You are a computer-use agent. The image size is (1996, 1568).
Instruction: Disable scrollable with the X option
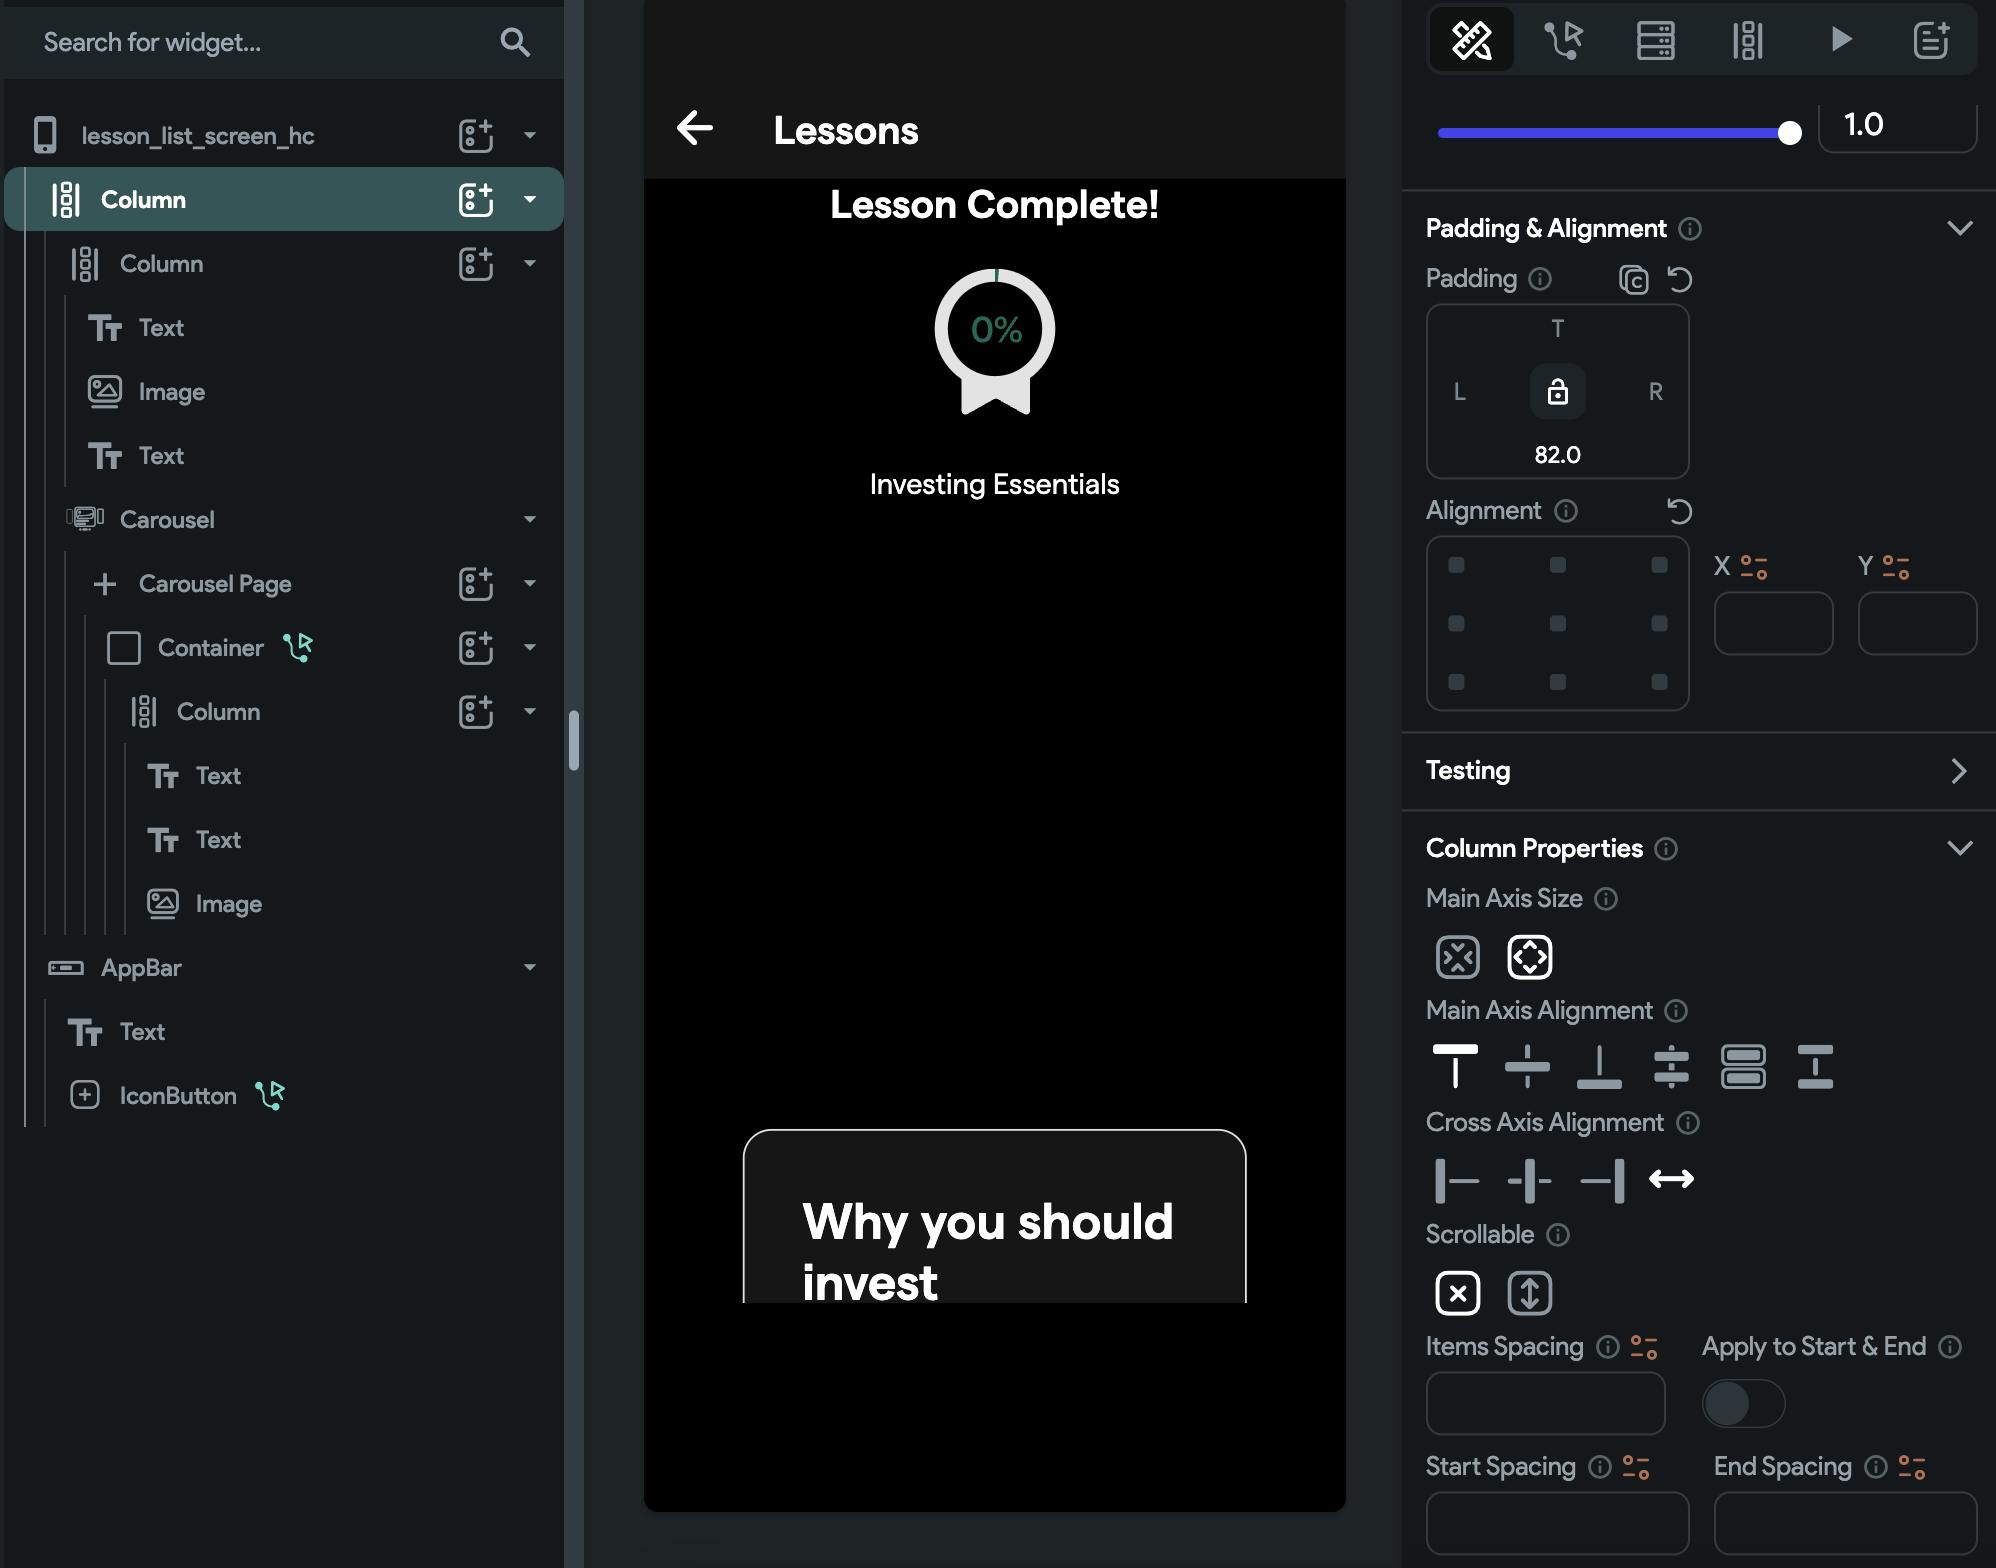(x=1457, y=1292)
